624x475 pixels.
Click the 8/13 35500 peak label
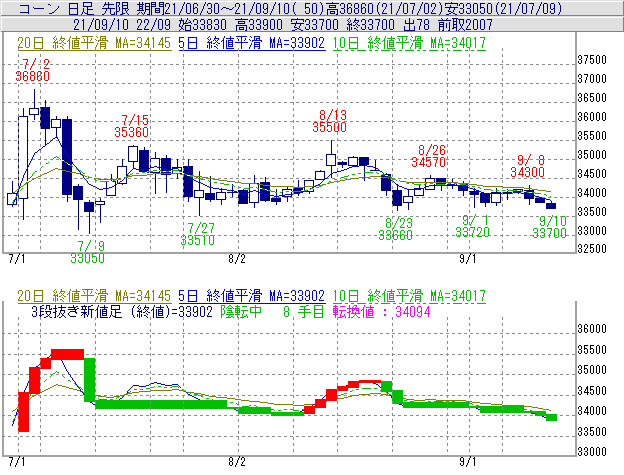(x=330, y=121)
